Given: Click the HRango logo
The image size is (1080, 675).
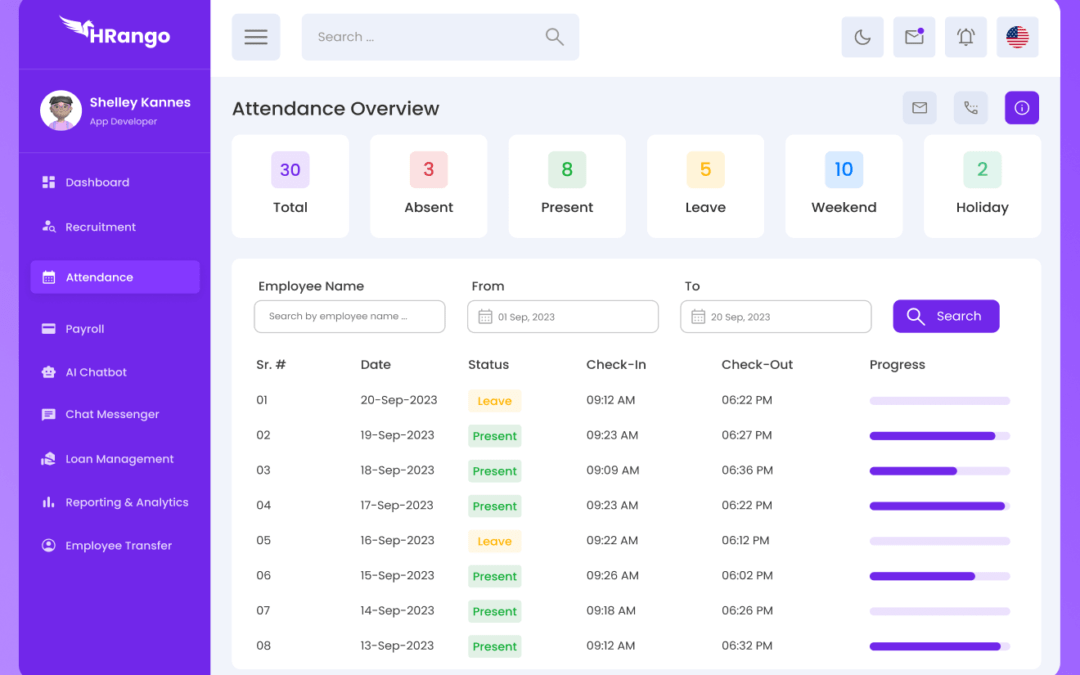Looking at the screenshot, I should [114, 32].
